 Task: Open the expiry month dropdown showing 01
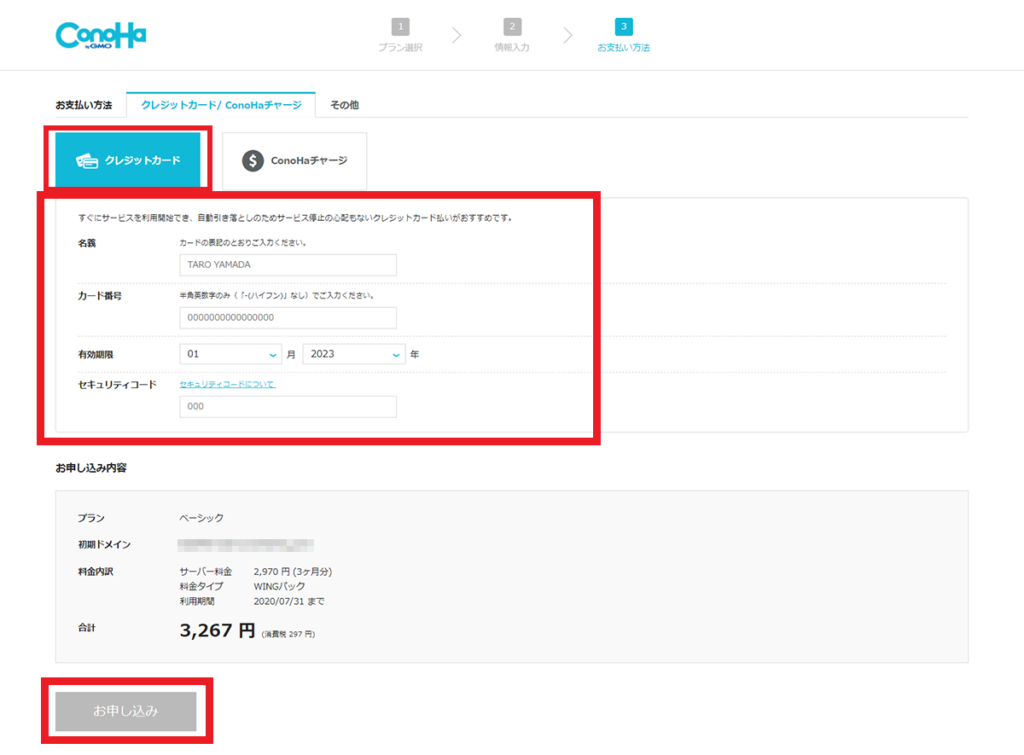pos(231,354)
